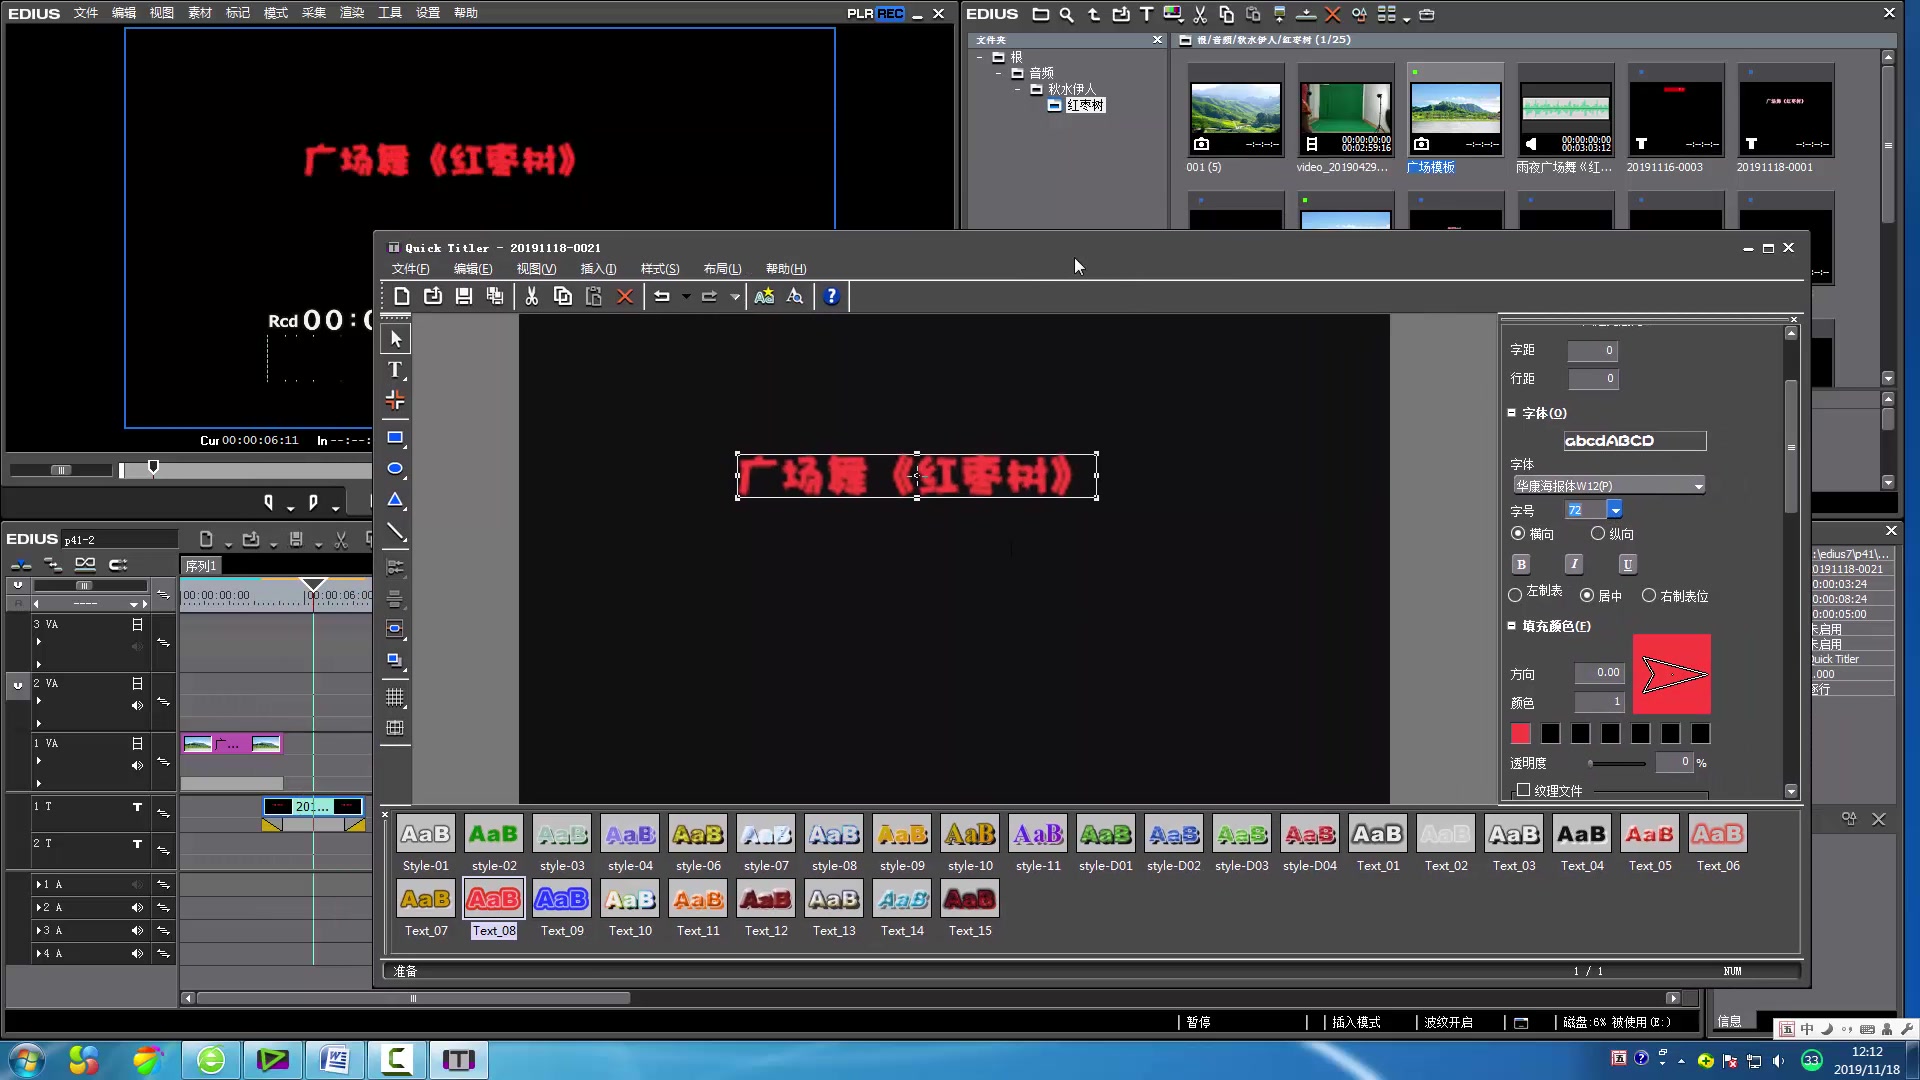This screenshot has width=1920, height=1080.
Task: Click the cut scissors icon in Quick Titler
Action: tap(532, 296)
